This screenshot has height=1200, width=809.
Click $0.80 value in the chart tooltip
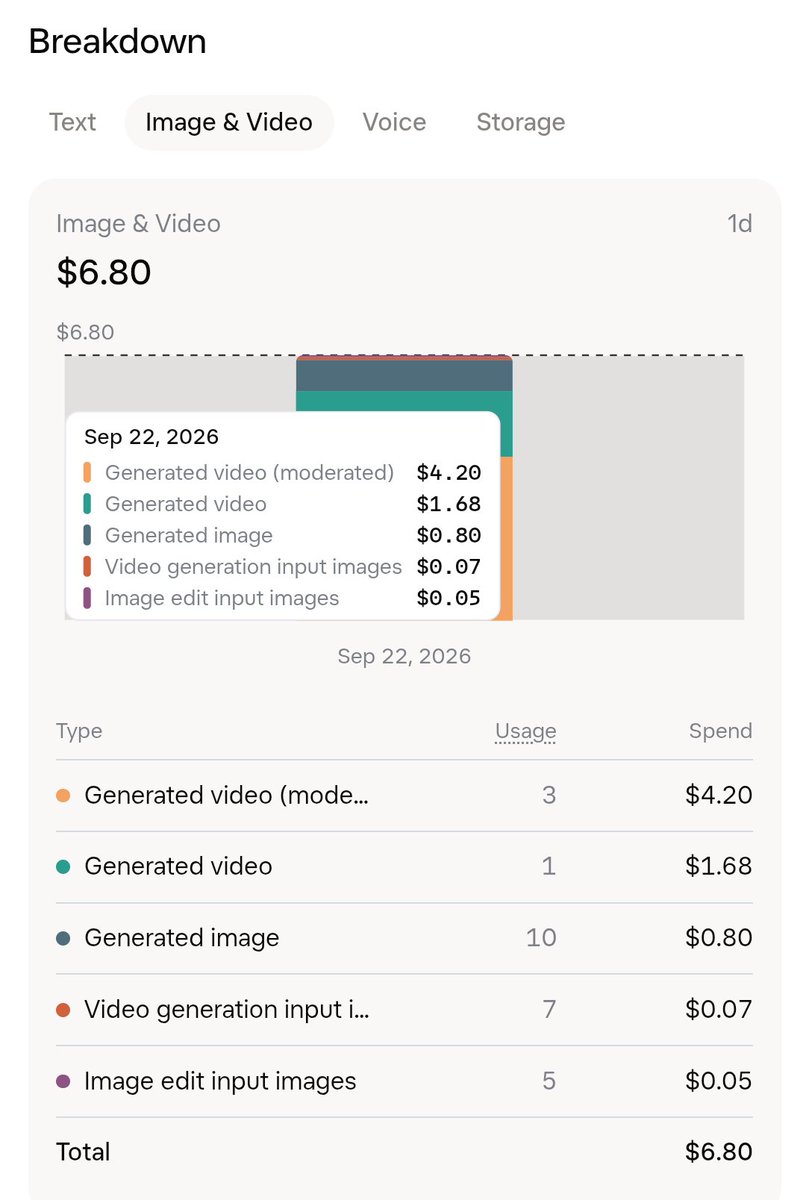pos(449,536)
